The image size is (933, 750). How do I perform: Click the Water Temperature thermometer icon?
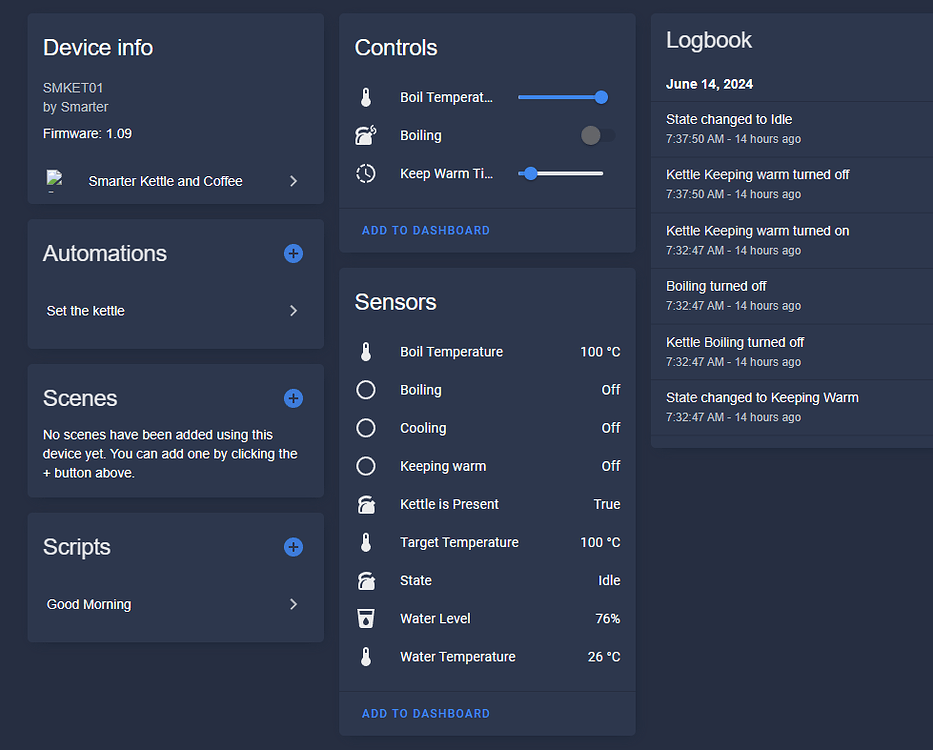(x=366, y=657)
